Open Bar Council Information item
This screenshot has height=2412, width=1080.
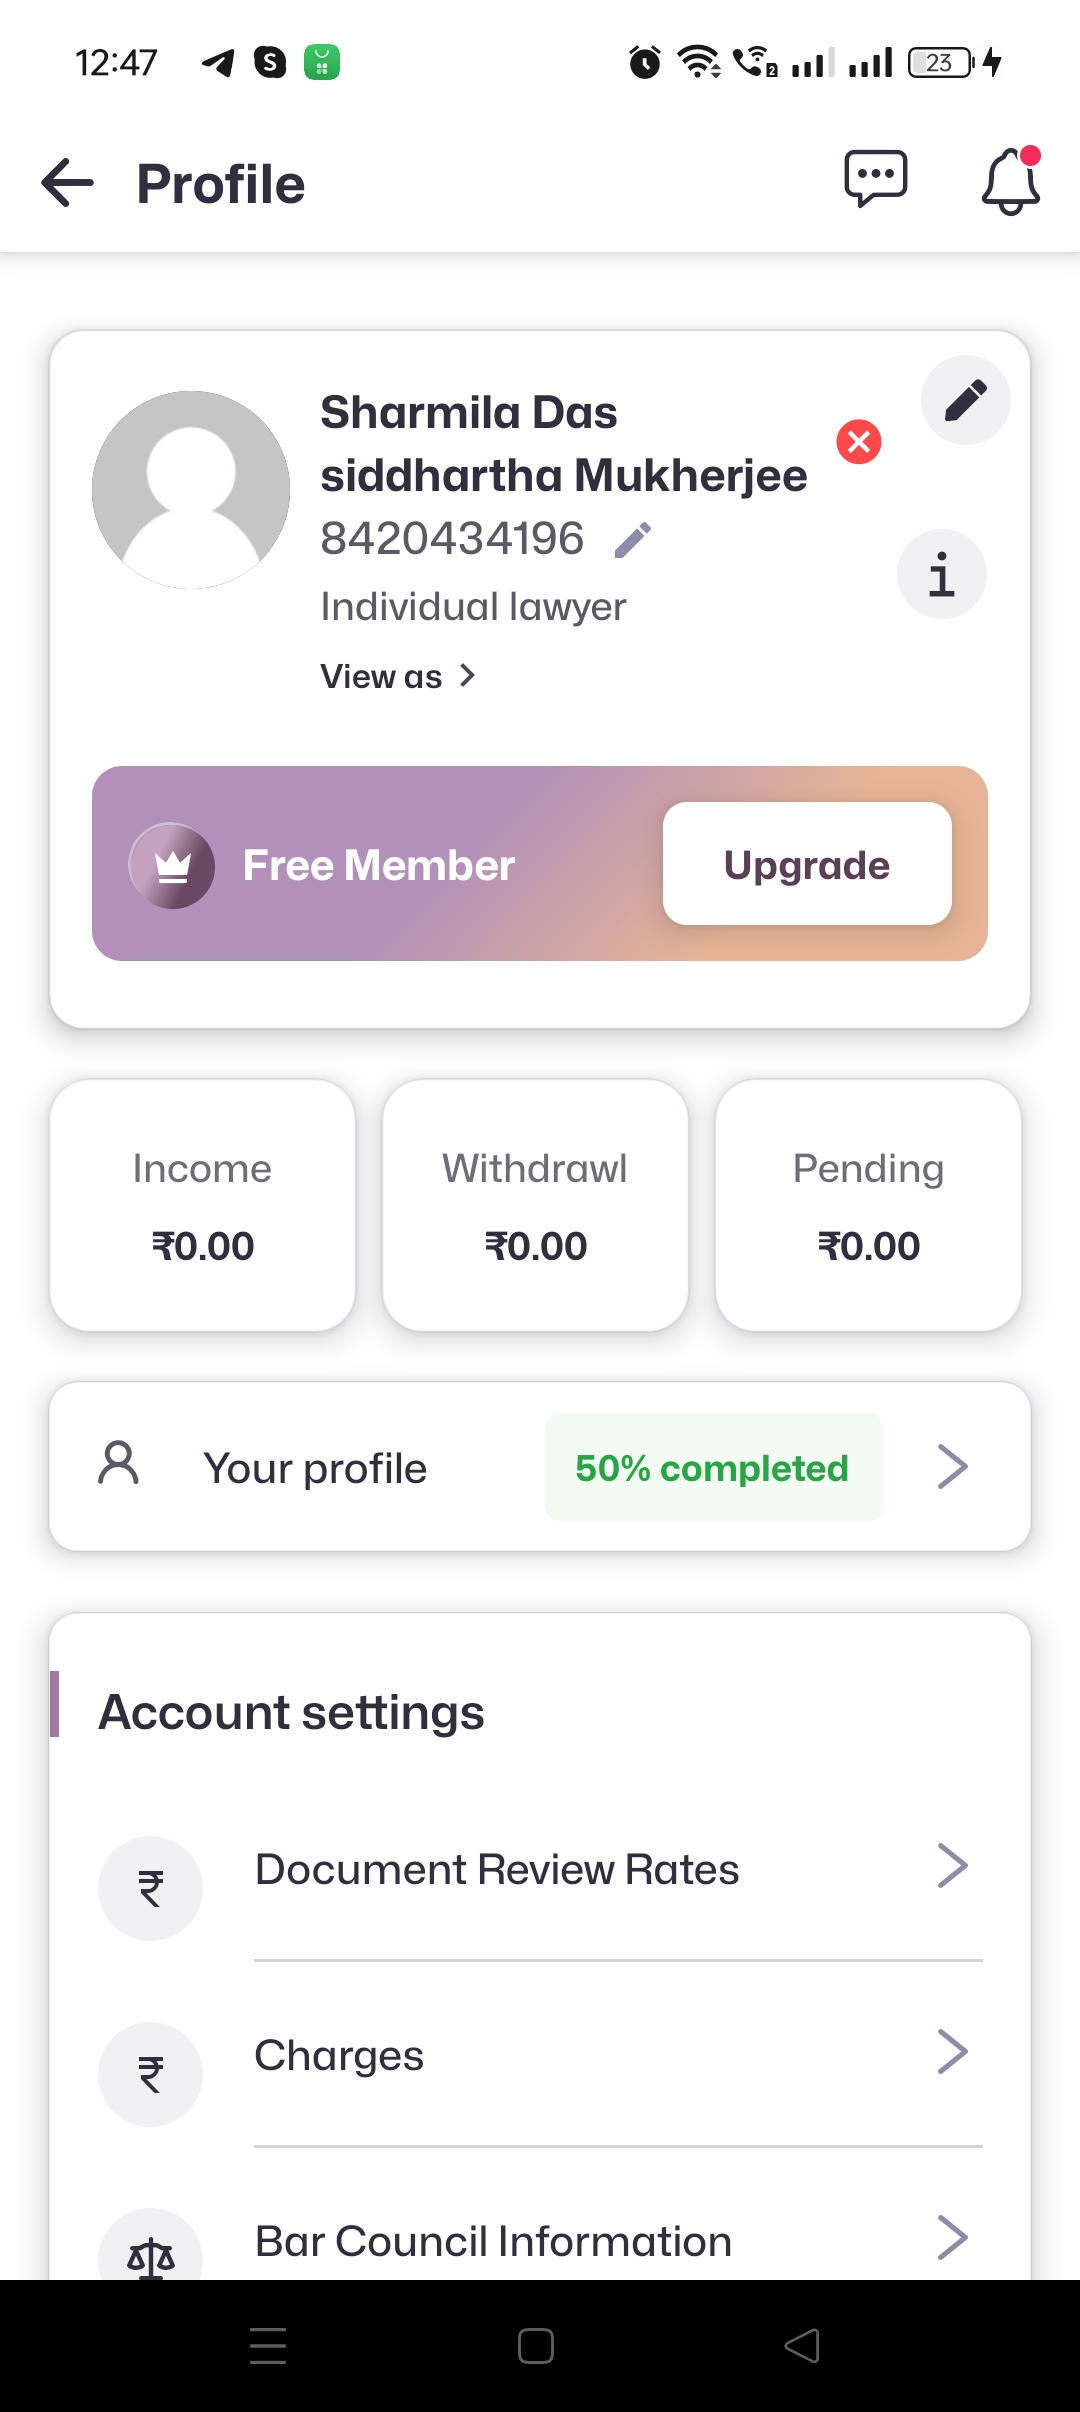click(493, 2242)
